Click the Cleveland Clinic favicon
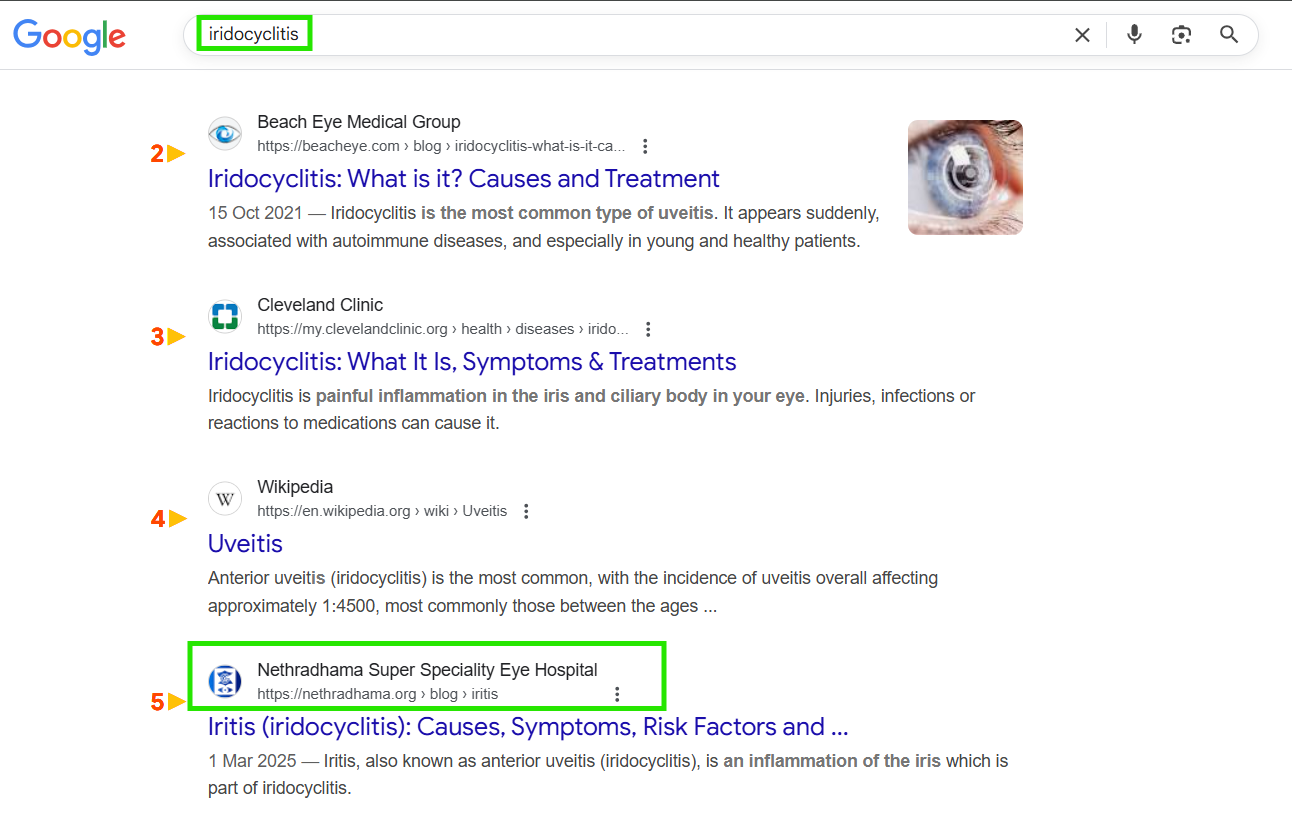This screenshot has width=1292, height=821. [225, 317]
